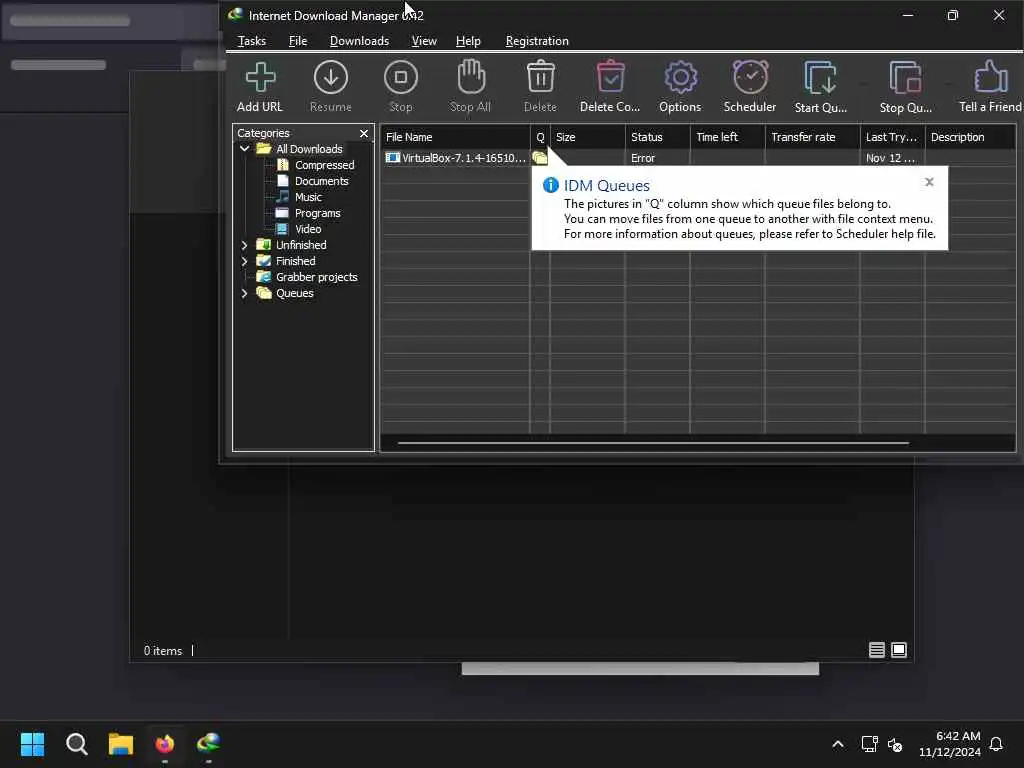Screen dimensions: 1024x768
Task: Click the Stop All hand icon
Action: [x=470, y=77]
